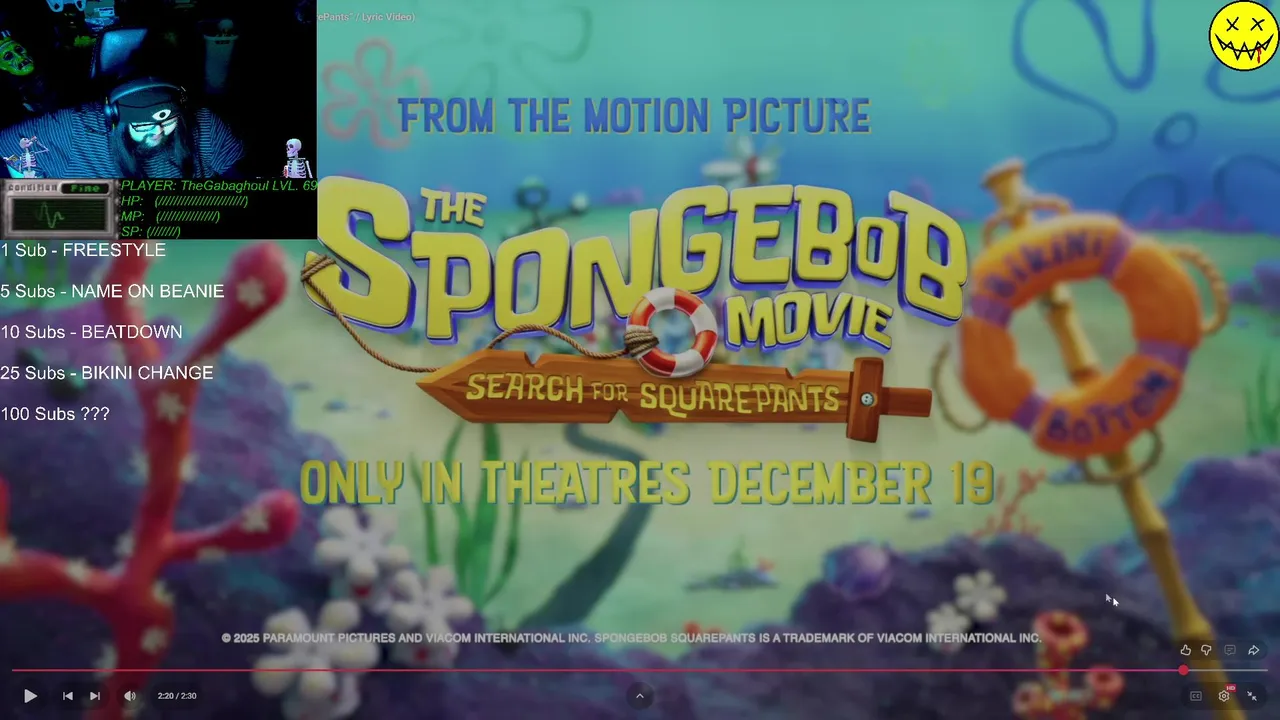Share the video via arrow icon
This screenshot has height=720, width=1280.
(1253, 650)
